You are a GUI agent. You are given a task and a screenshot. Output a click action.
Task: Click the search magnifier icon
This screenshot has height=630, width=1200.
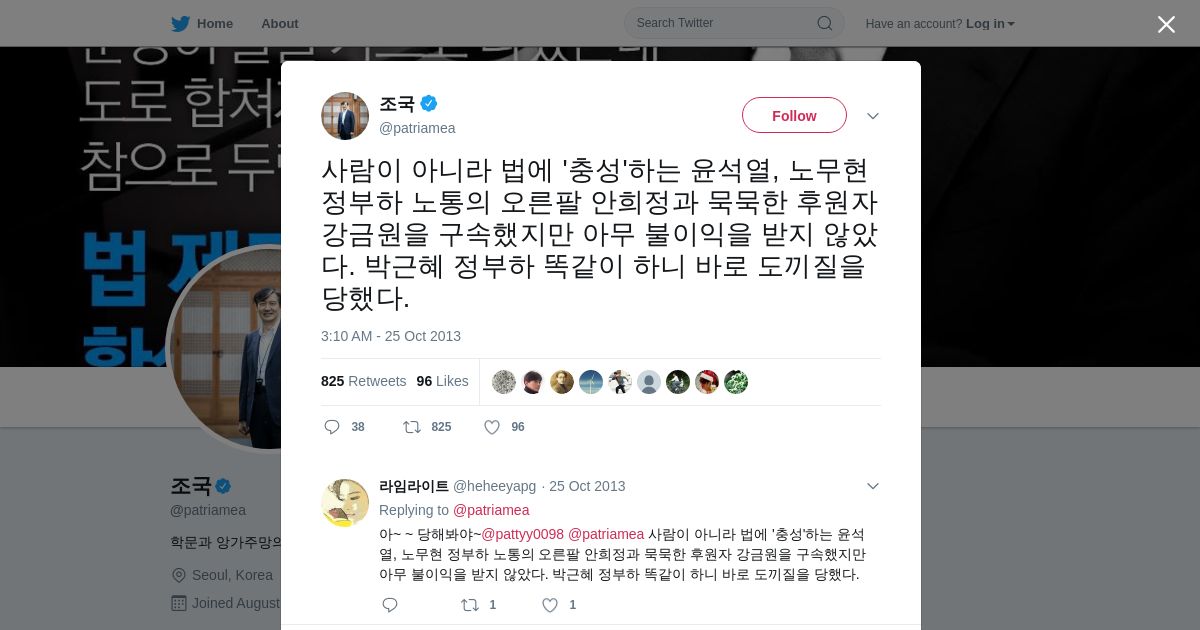click(824, 23)
